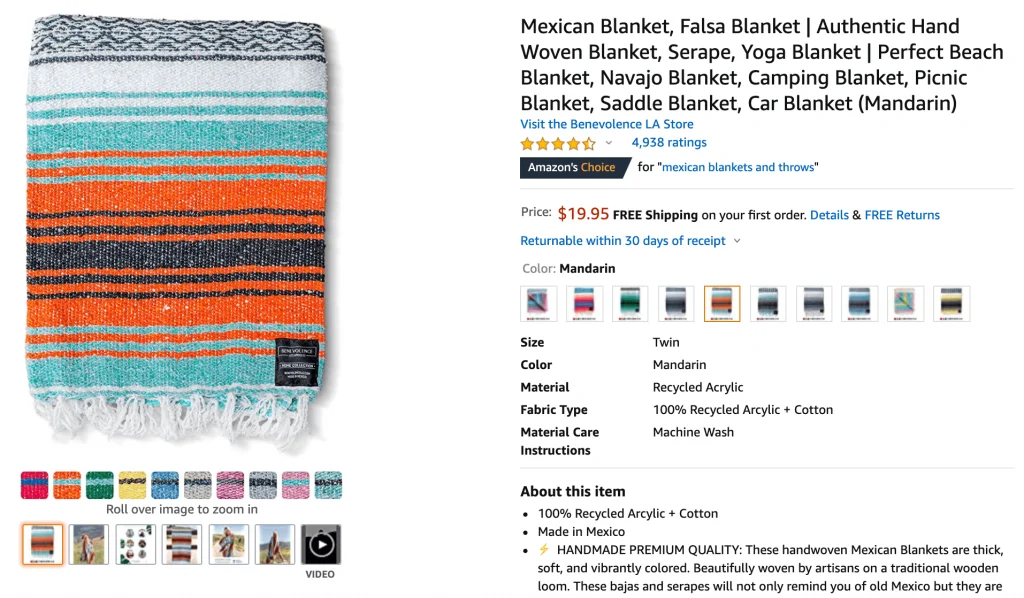Play the product video thumbnail
Viewport: 1024px width, 598px height.
tap(321, 544)
